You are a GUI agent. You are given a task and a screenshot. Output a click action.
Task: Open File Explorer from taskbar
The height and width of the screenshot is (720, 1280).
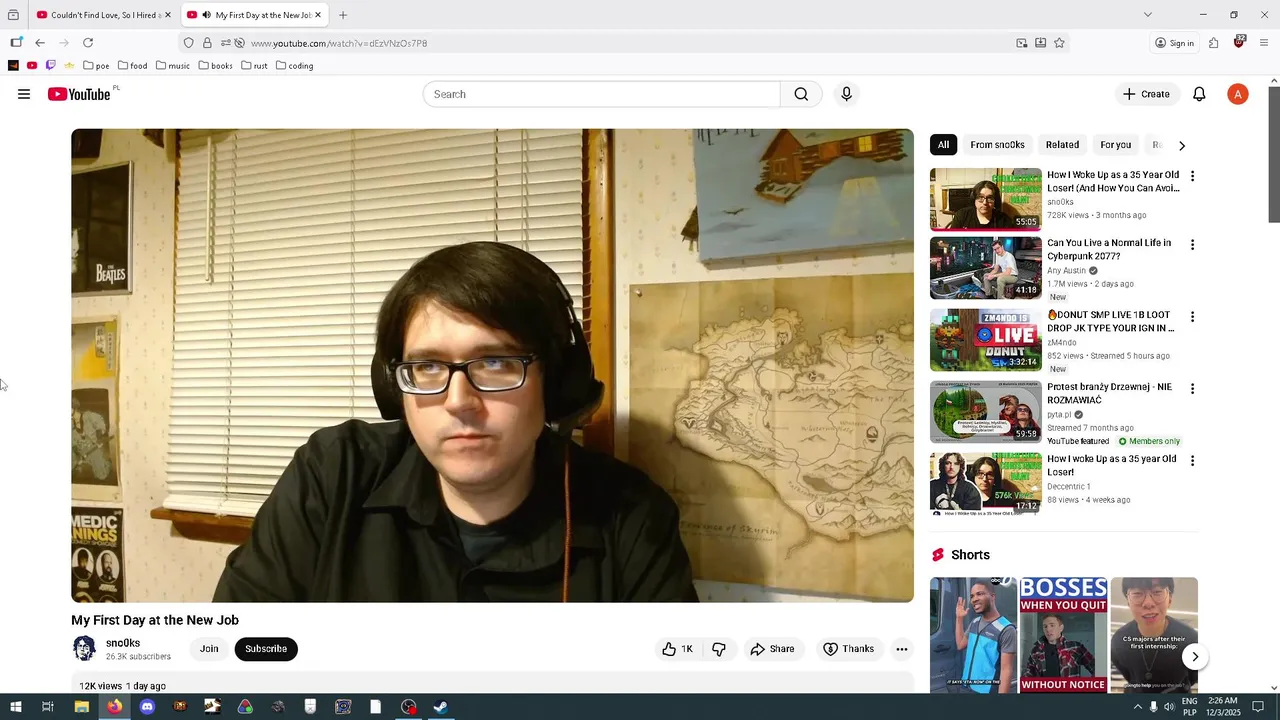[82, 707]
